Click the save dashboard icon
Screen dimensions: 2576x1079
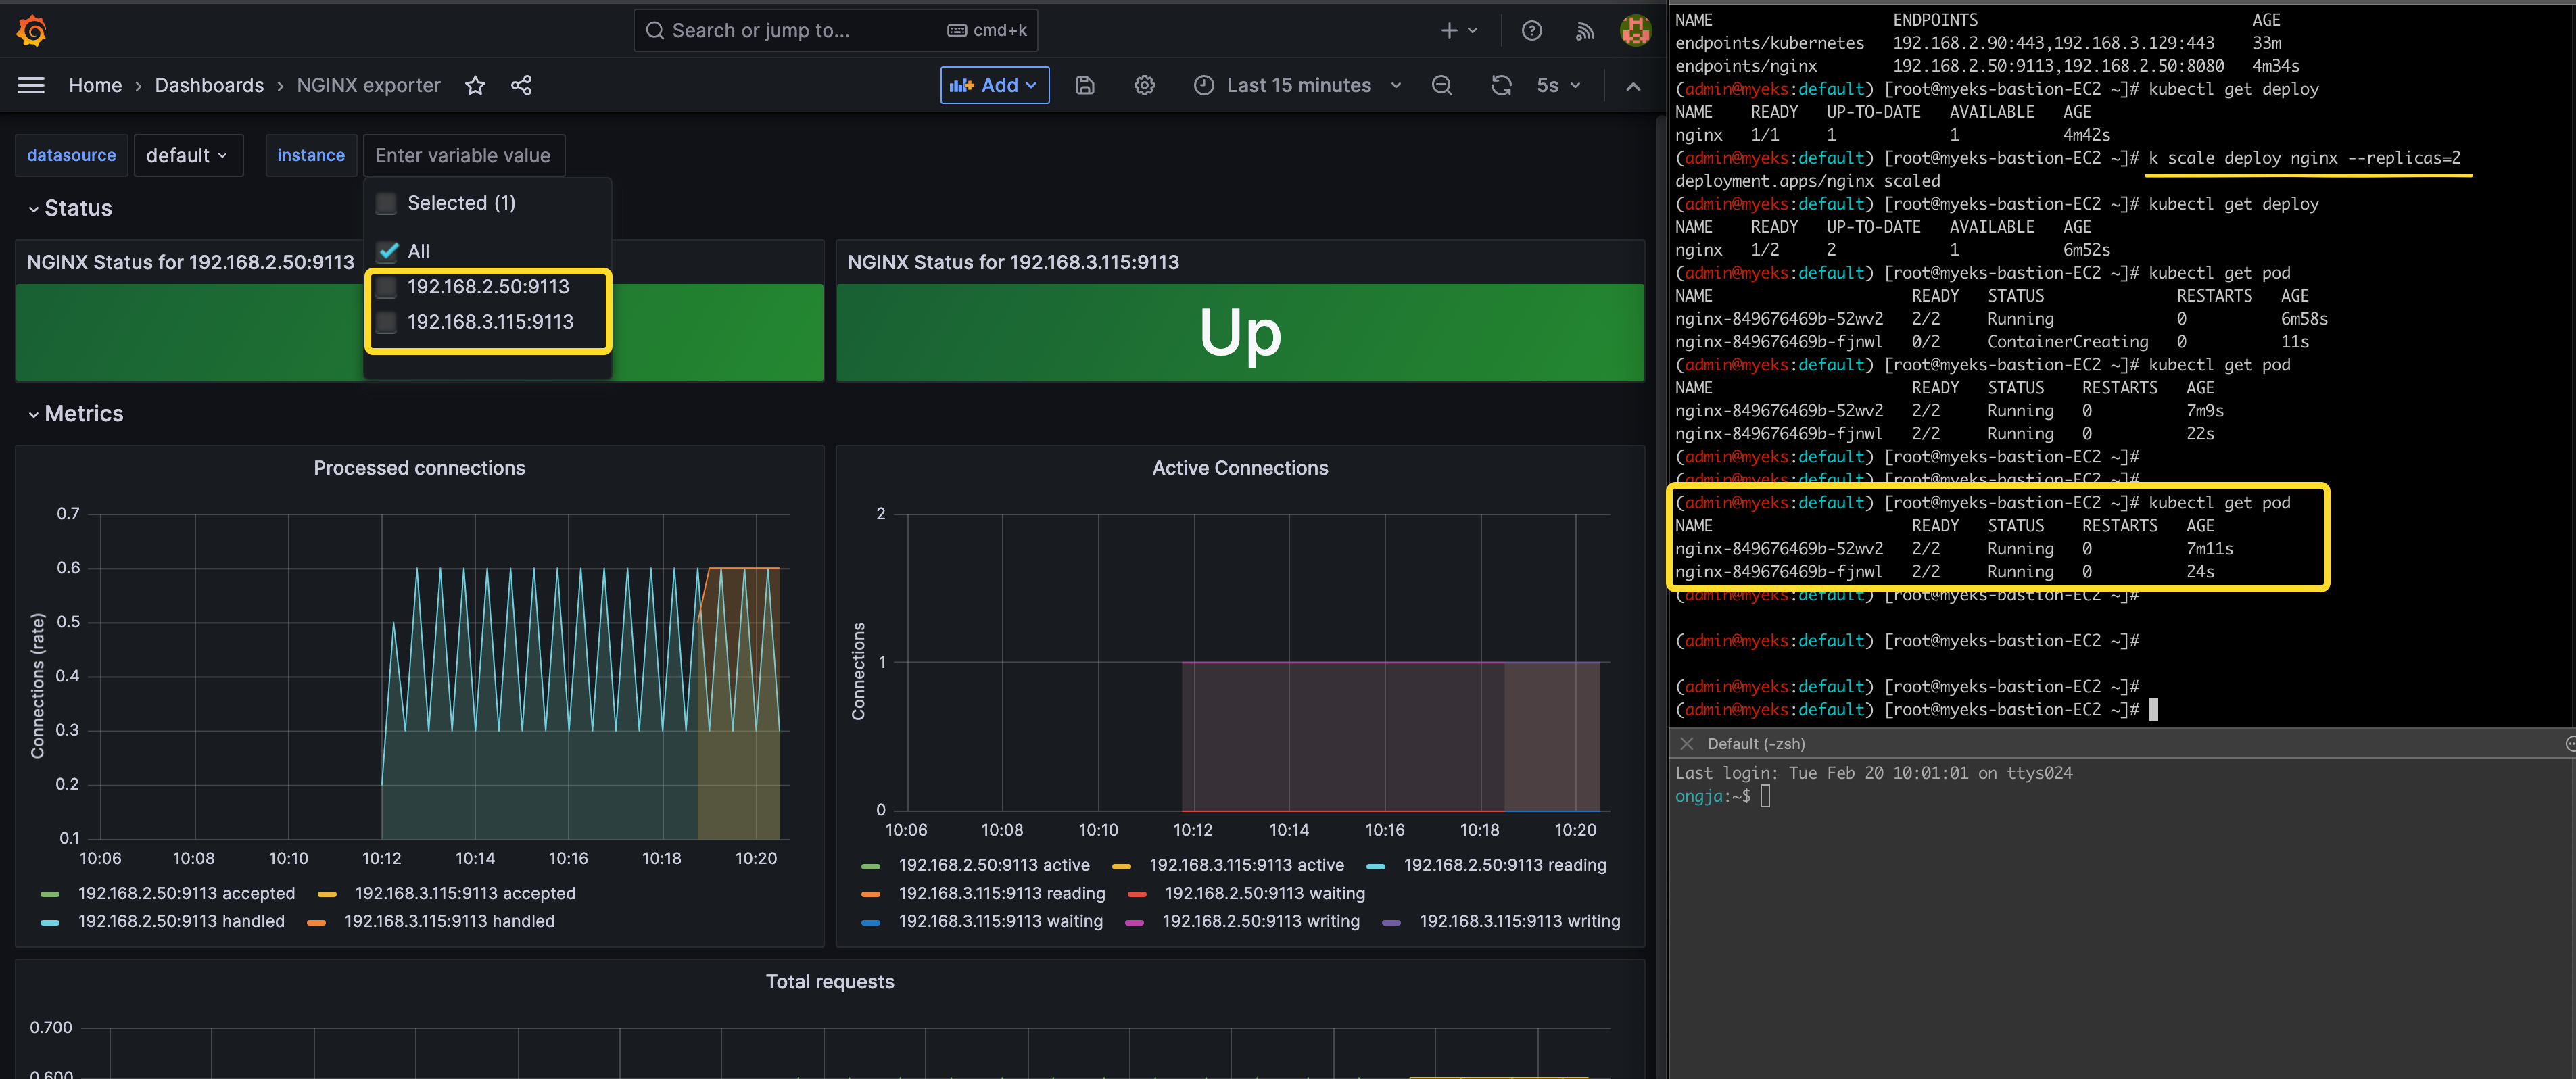click(1085, 86)
